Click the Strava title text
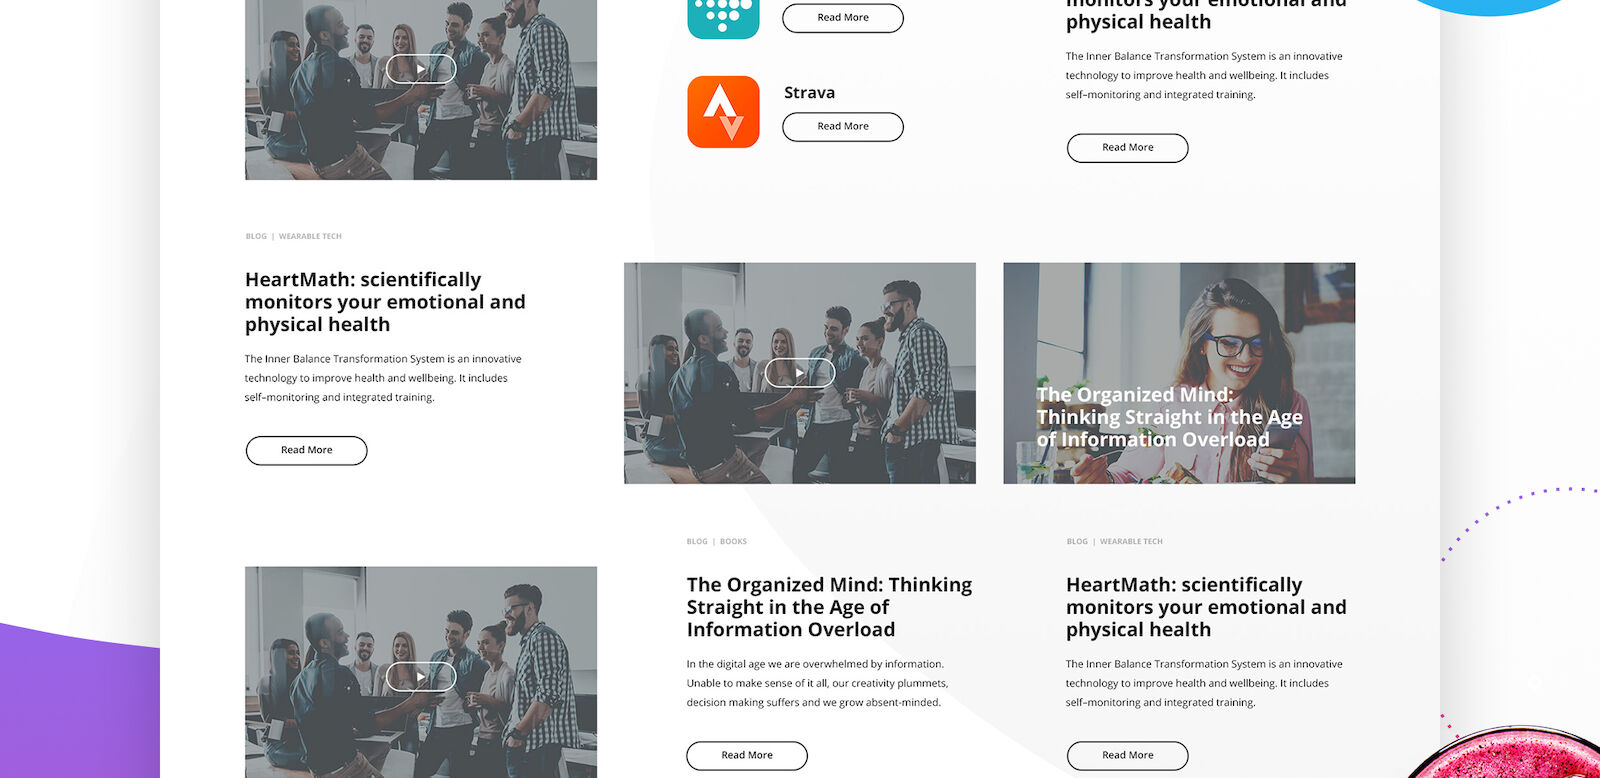This screenshot has height=778, width=1600. (x=809, y=93)
